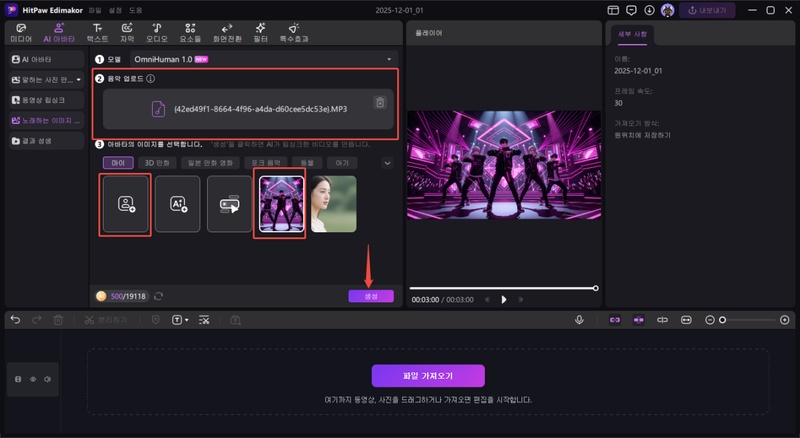Upload a custom avatar image
The image size is (800, 438).
pos(126,204)
